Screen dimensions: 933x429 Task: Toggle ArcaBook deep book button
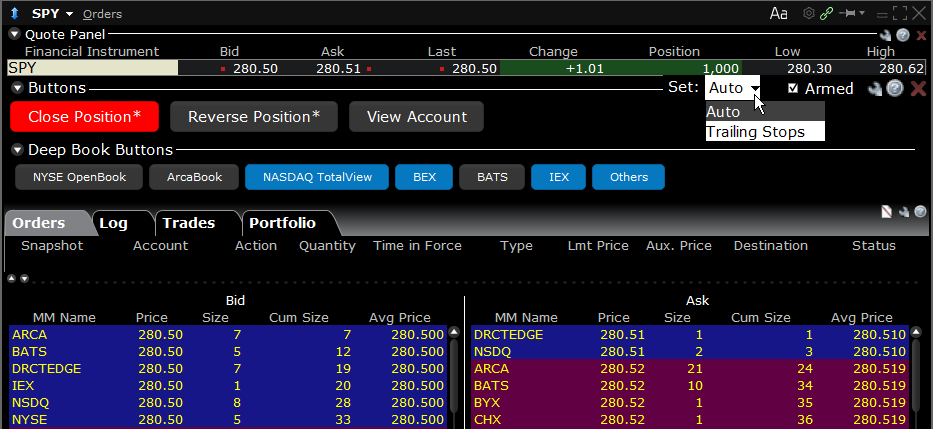[x=195, y=177]
